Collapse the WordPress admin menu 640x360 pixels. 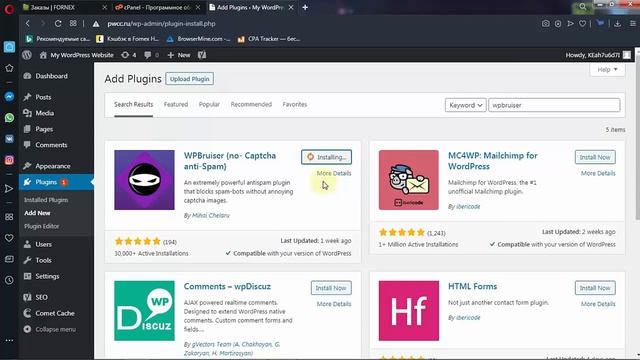click(x=50, y=329)
